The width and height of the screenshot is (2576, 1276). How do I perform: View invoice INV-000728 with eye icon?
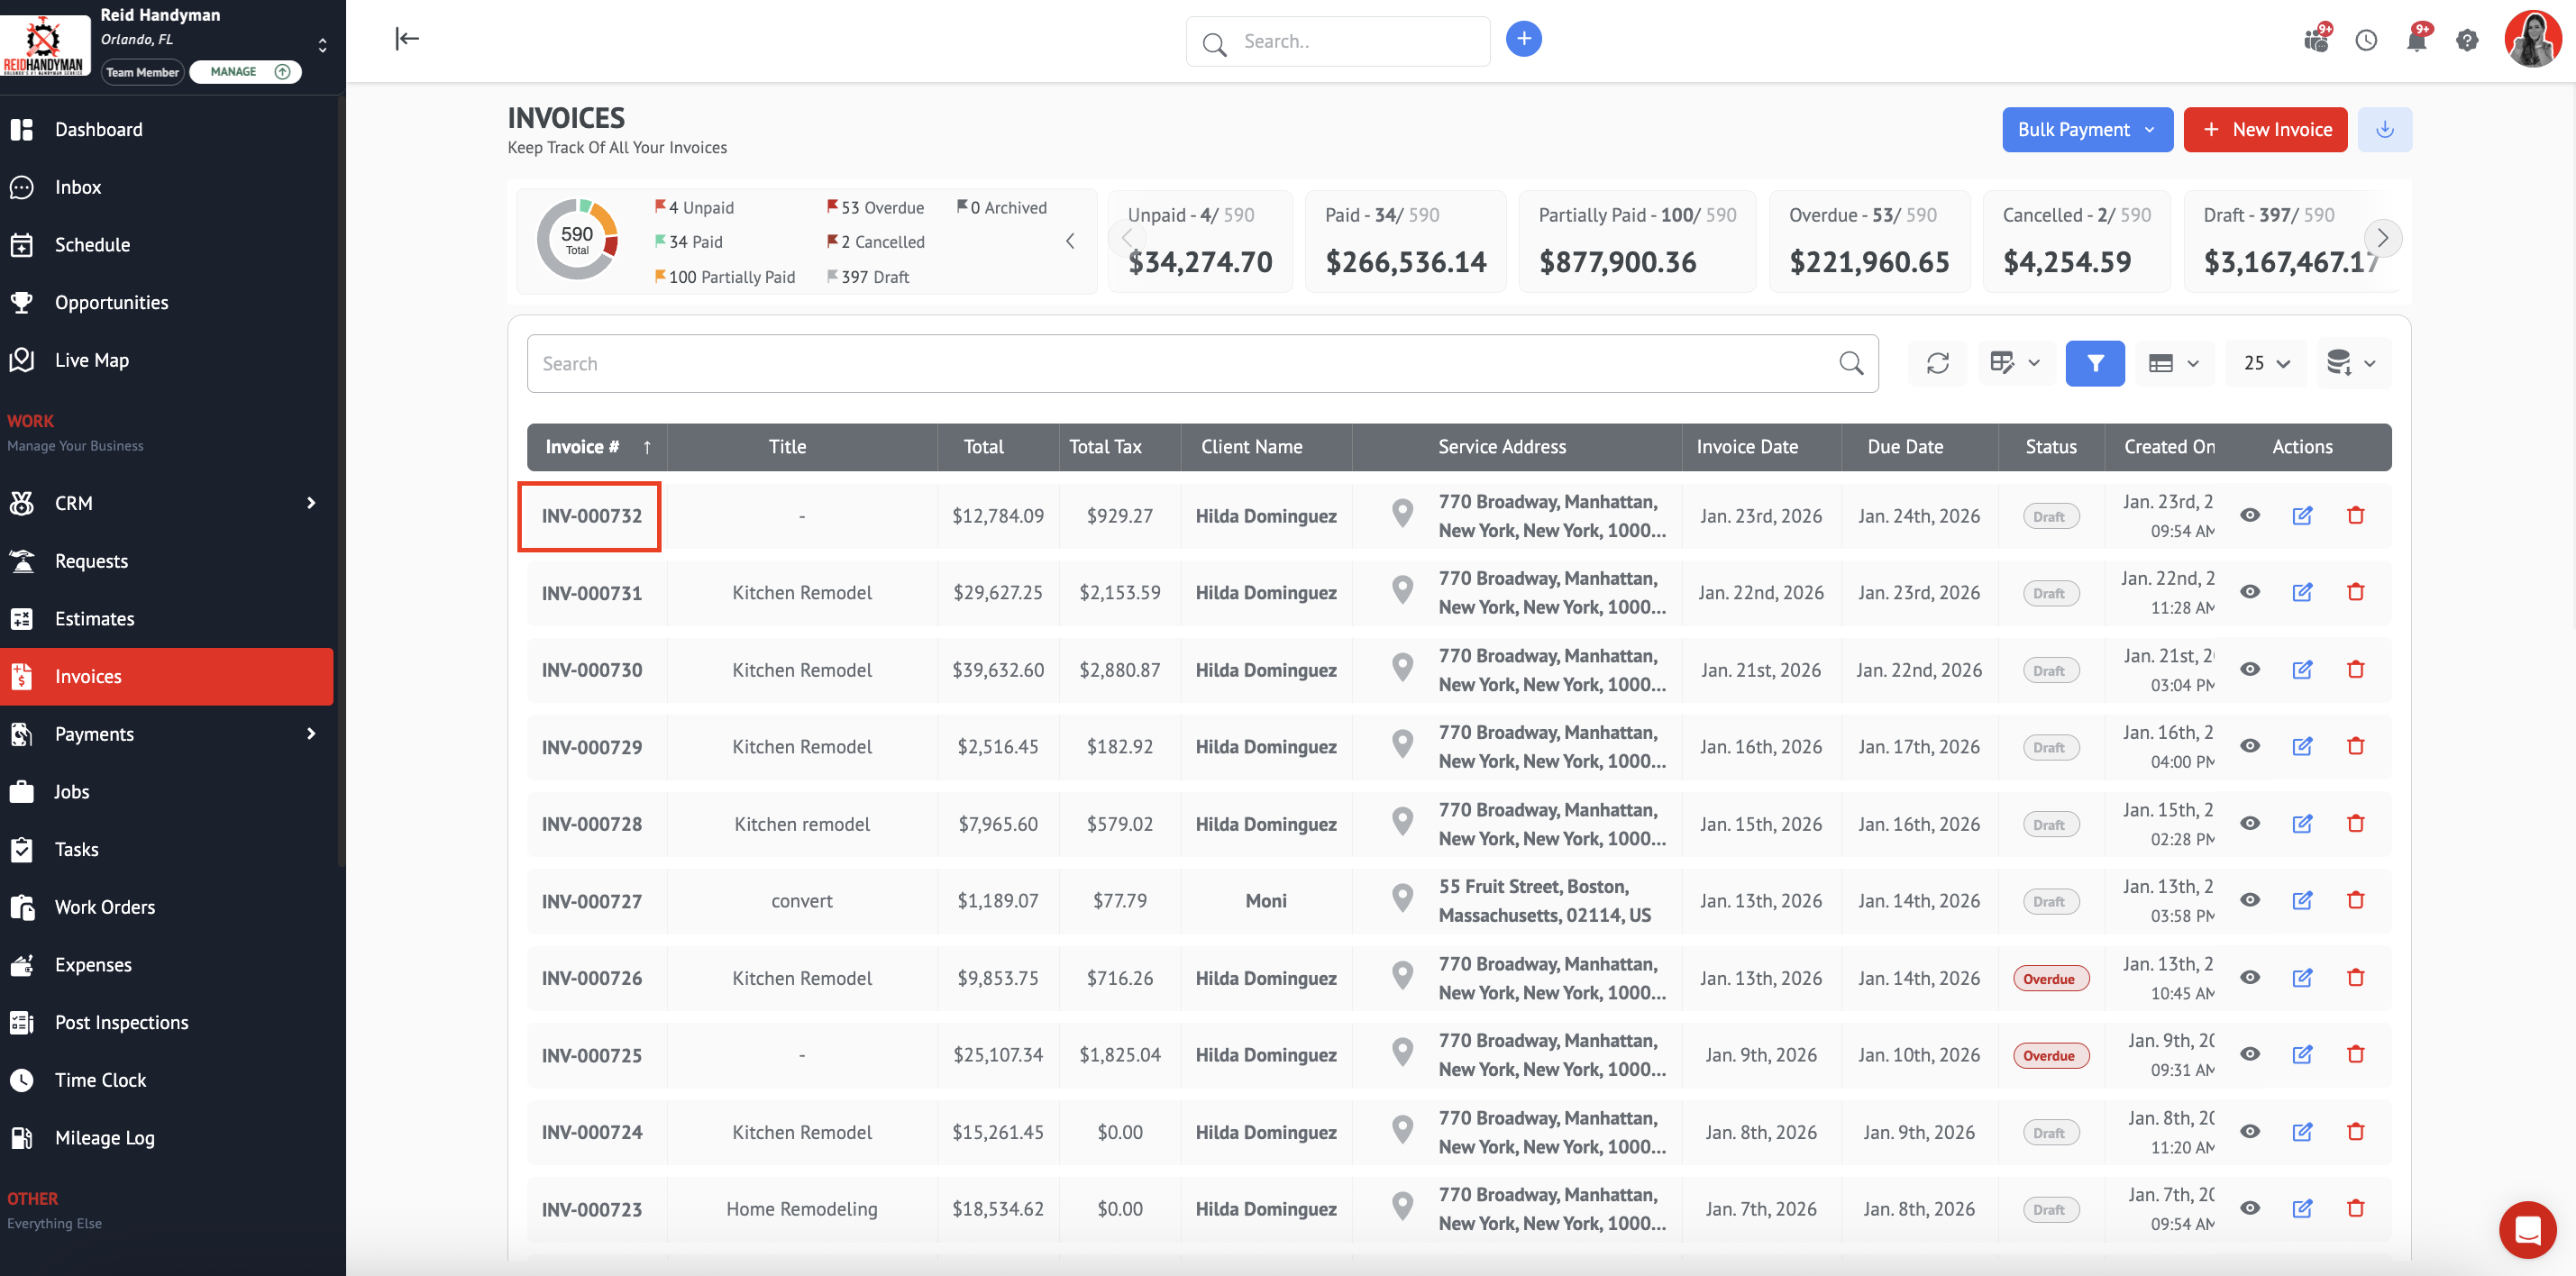(2249, 823)
